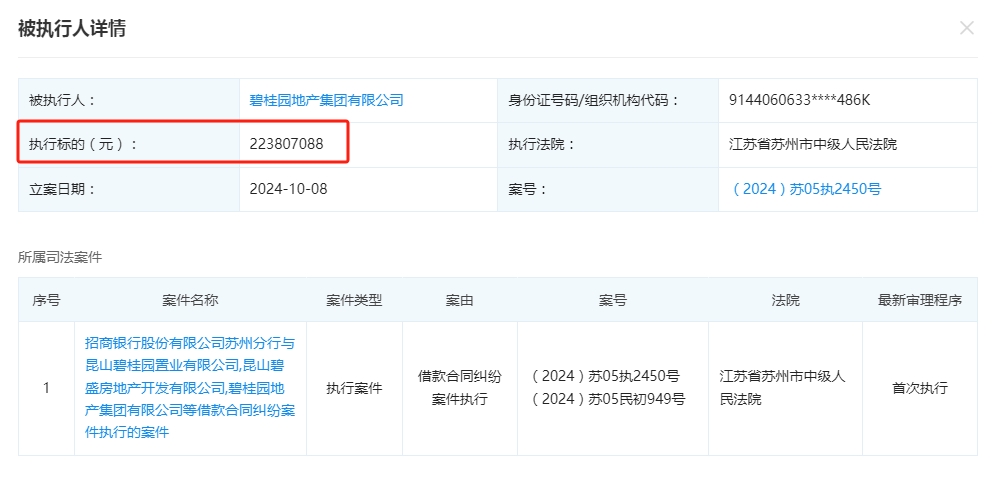Select the 法院 column header
This screenshot has height=482, width=994.
click(x=785, y=300)
